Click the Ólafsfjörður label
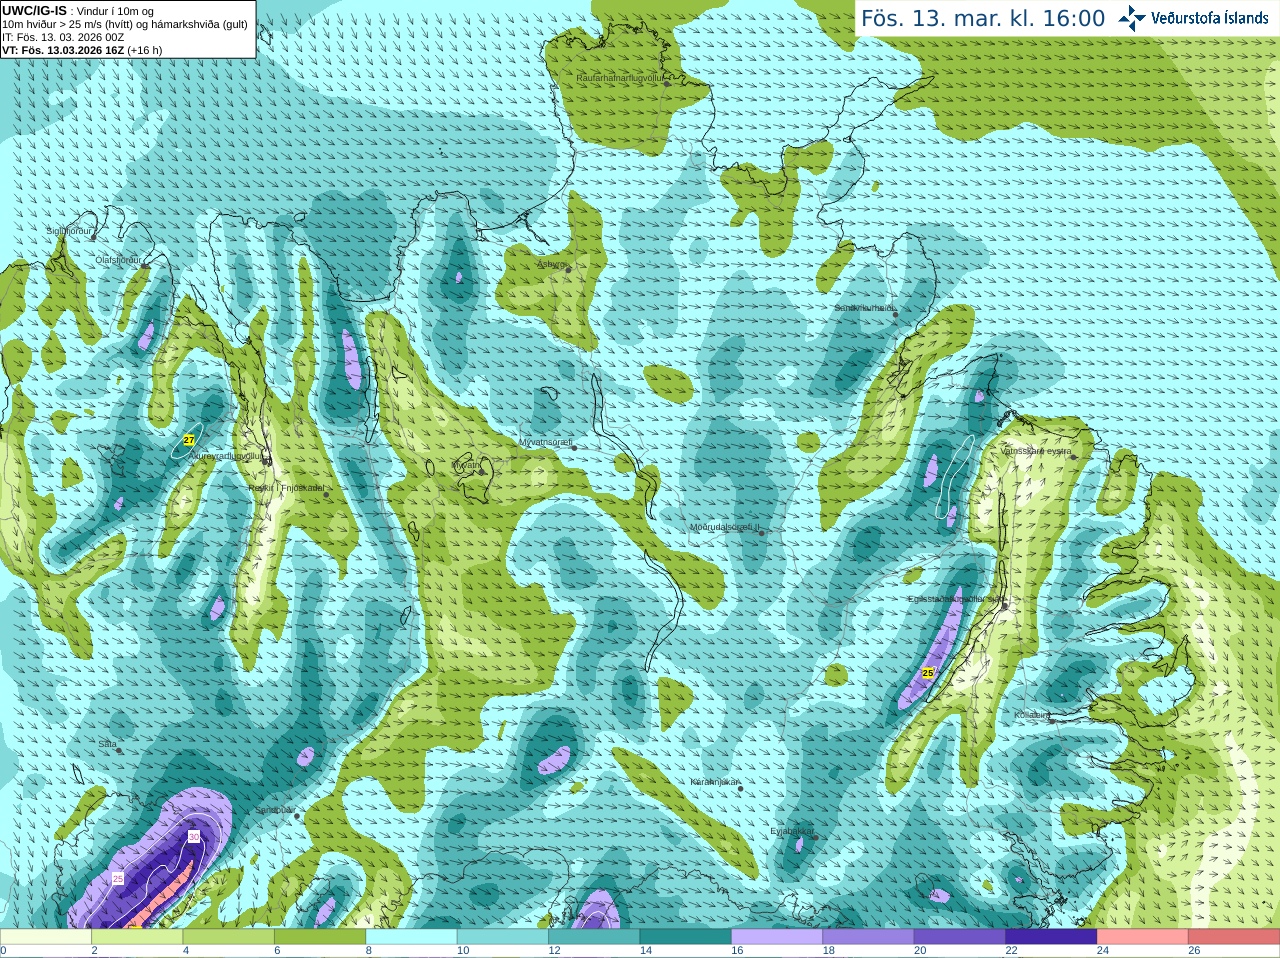The width and height of the screenshot is (1280, 958). 117,259
